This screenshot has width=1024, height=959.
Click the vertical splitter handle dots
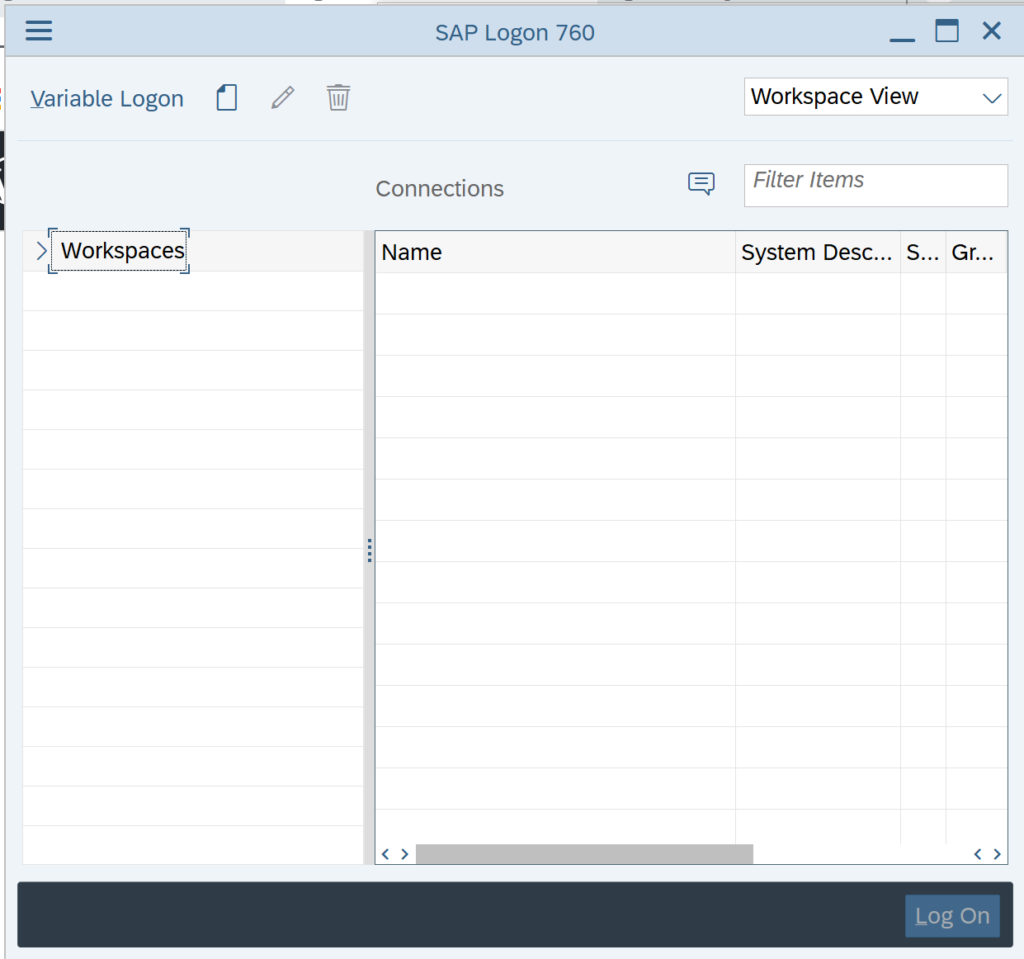click(369, 550)
